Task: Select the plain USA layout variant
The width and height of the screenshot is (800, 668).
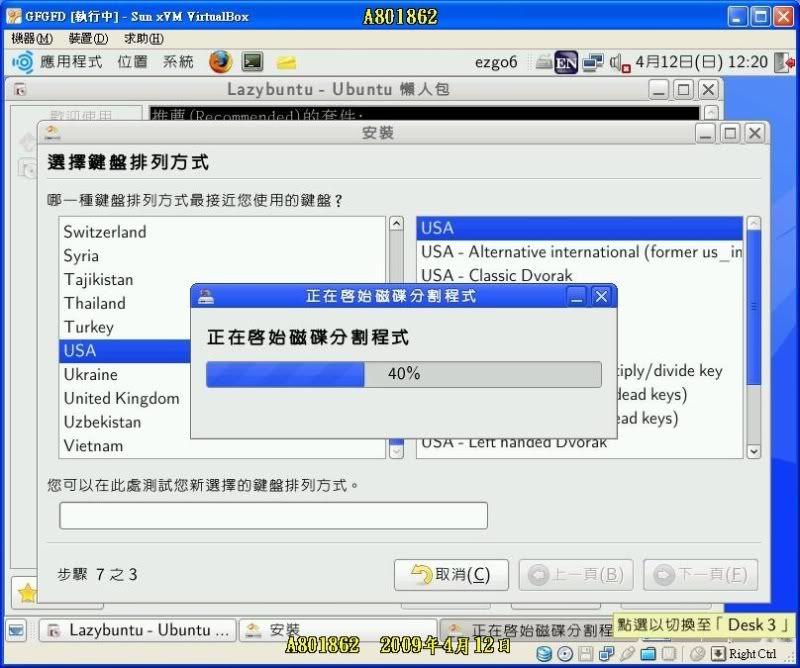Action: [580, 228]
